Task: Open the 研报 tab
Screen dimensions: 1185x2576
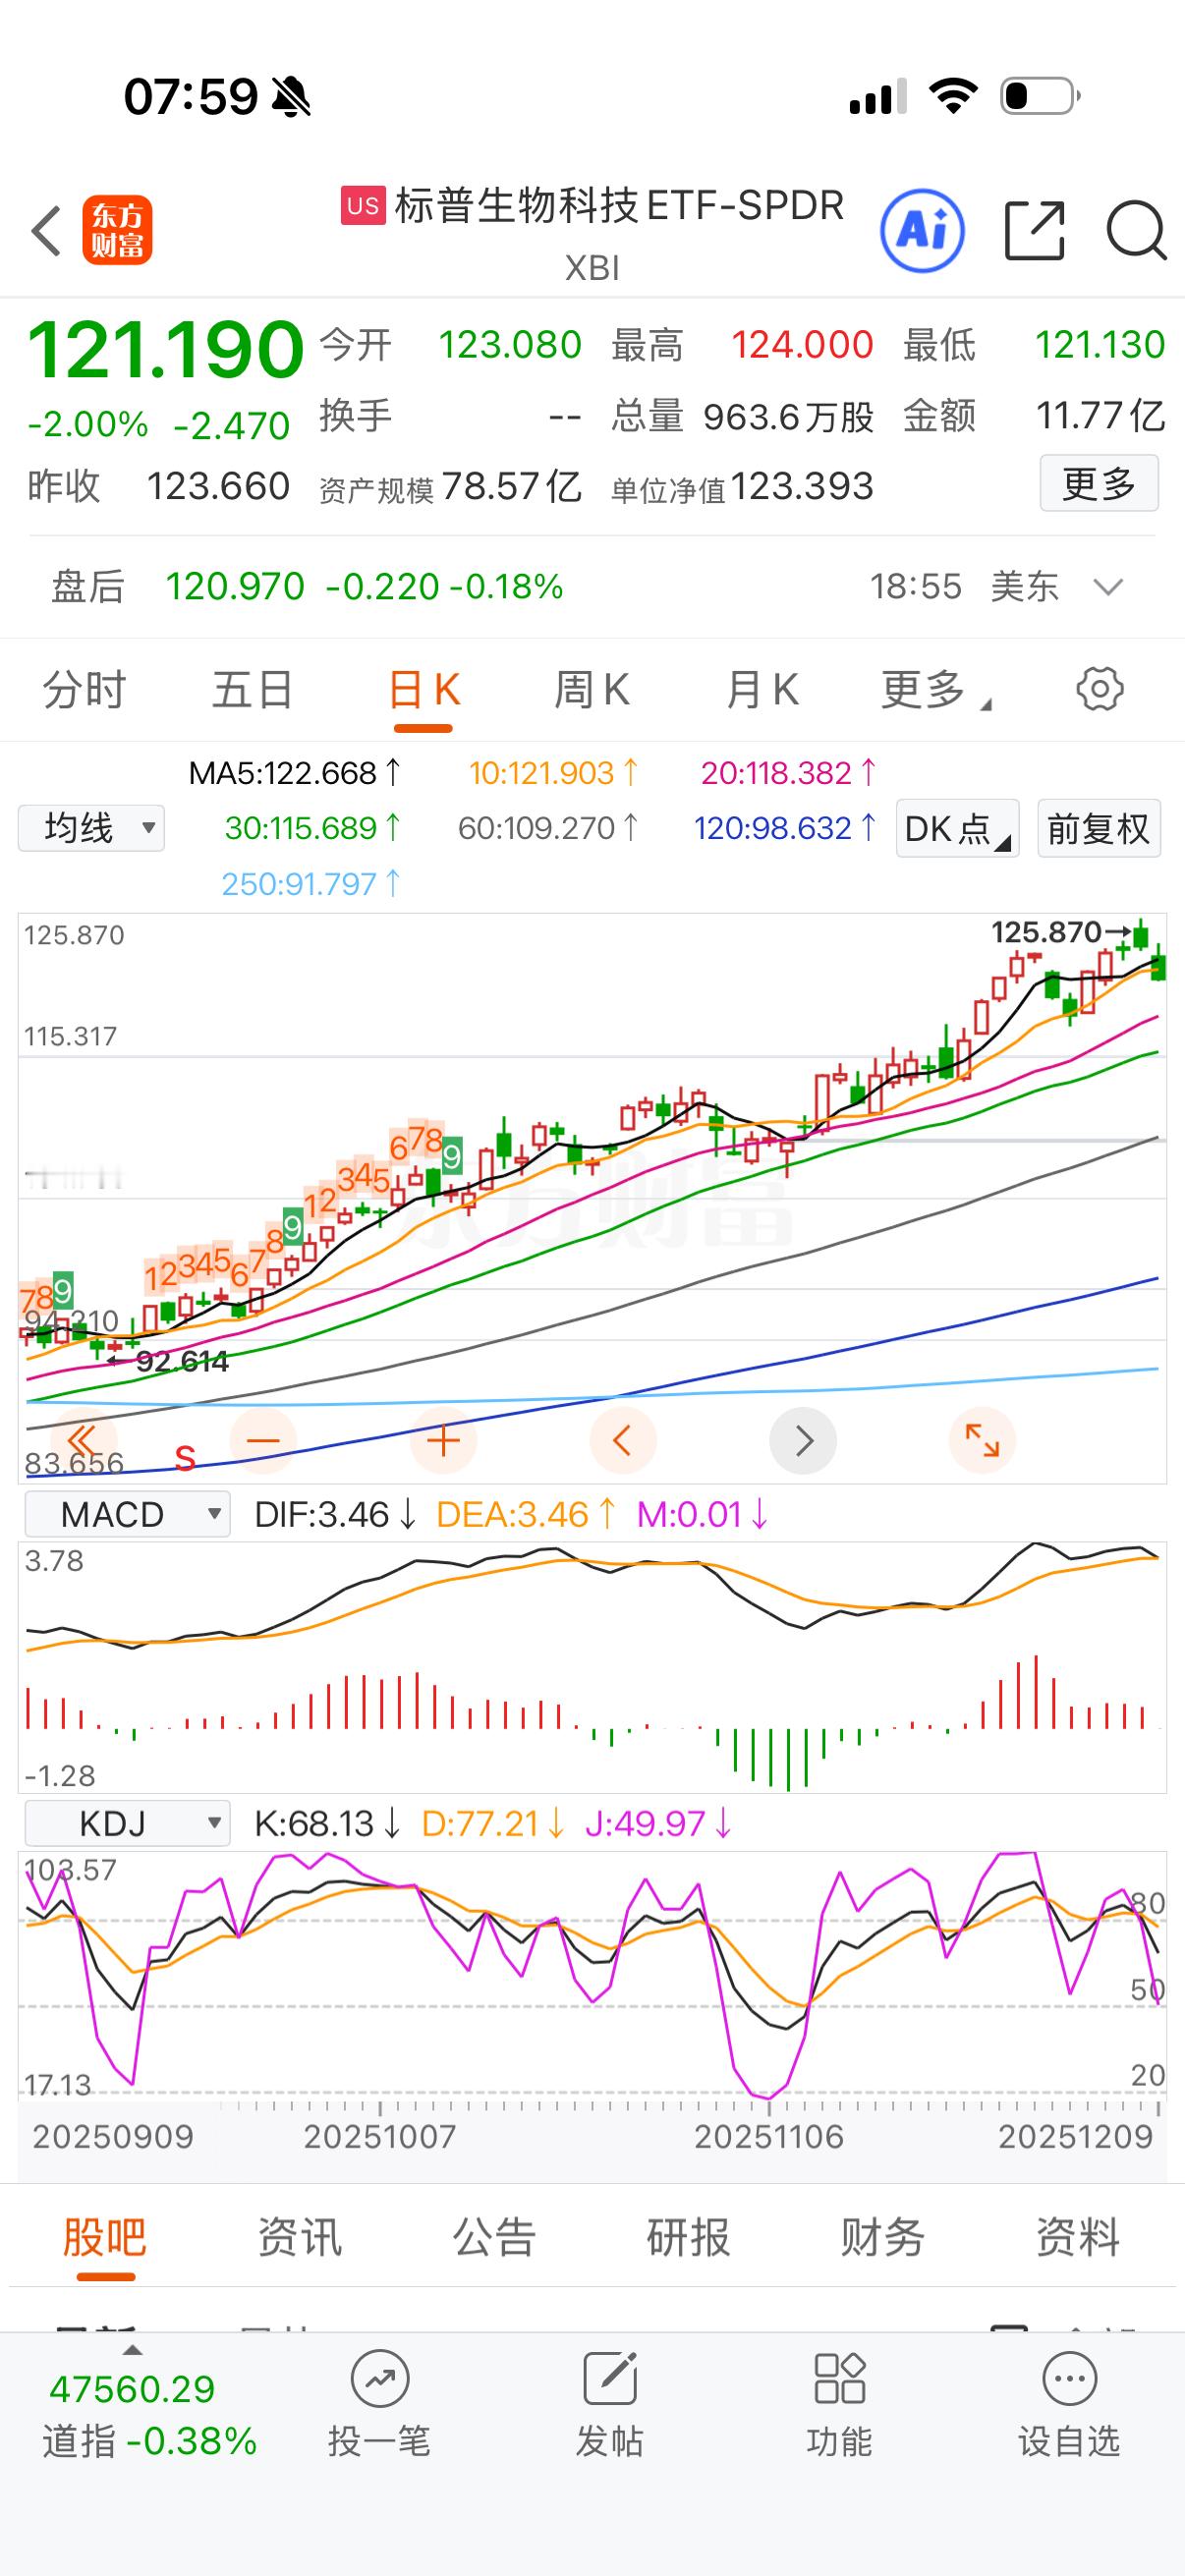Action: [x=688, y=2237]
